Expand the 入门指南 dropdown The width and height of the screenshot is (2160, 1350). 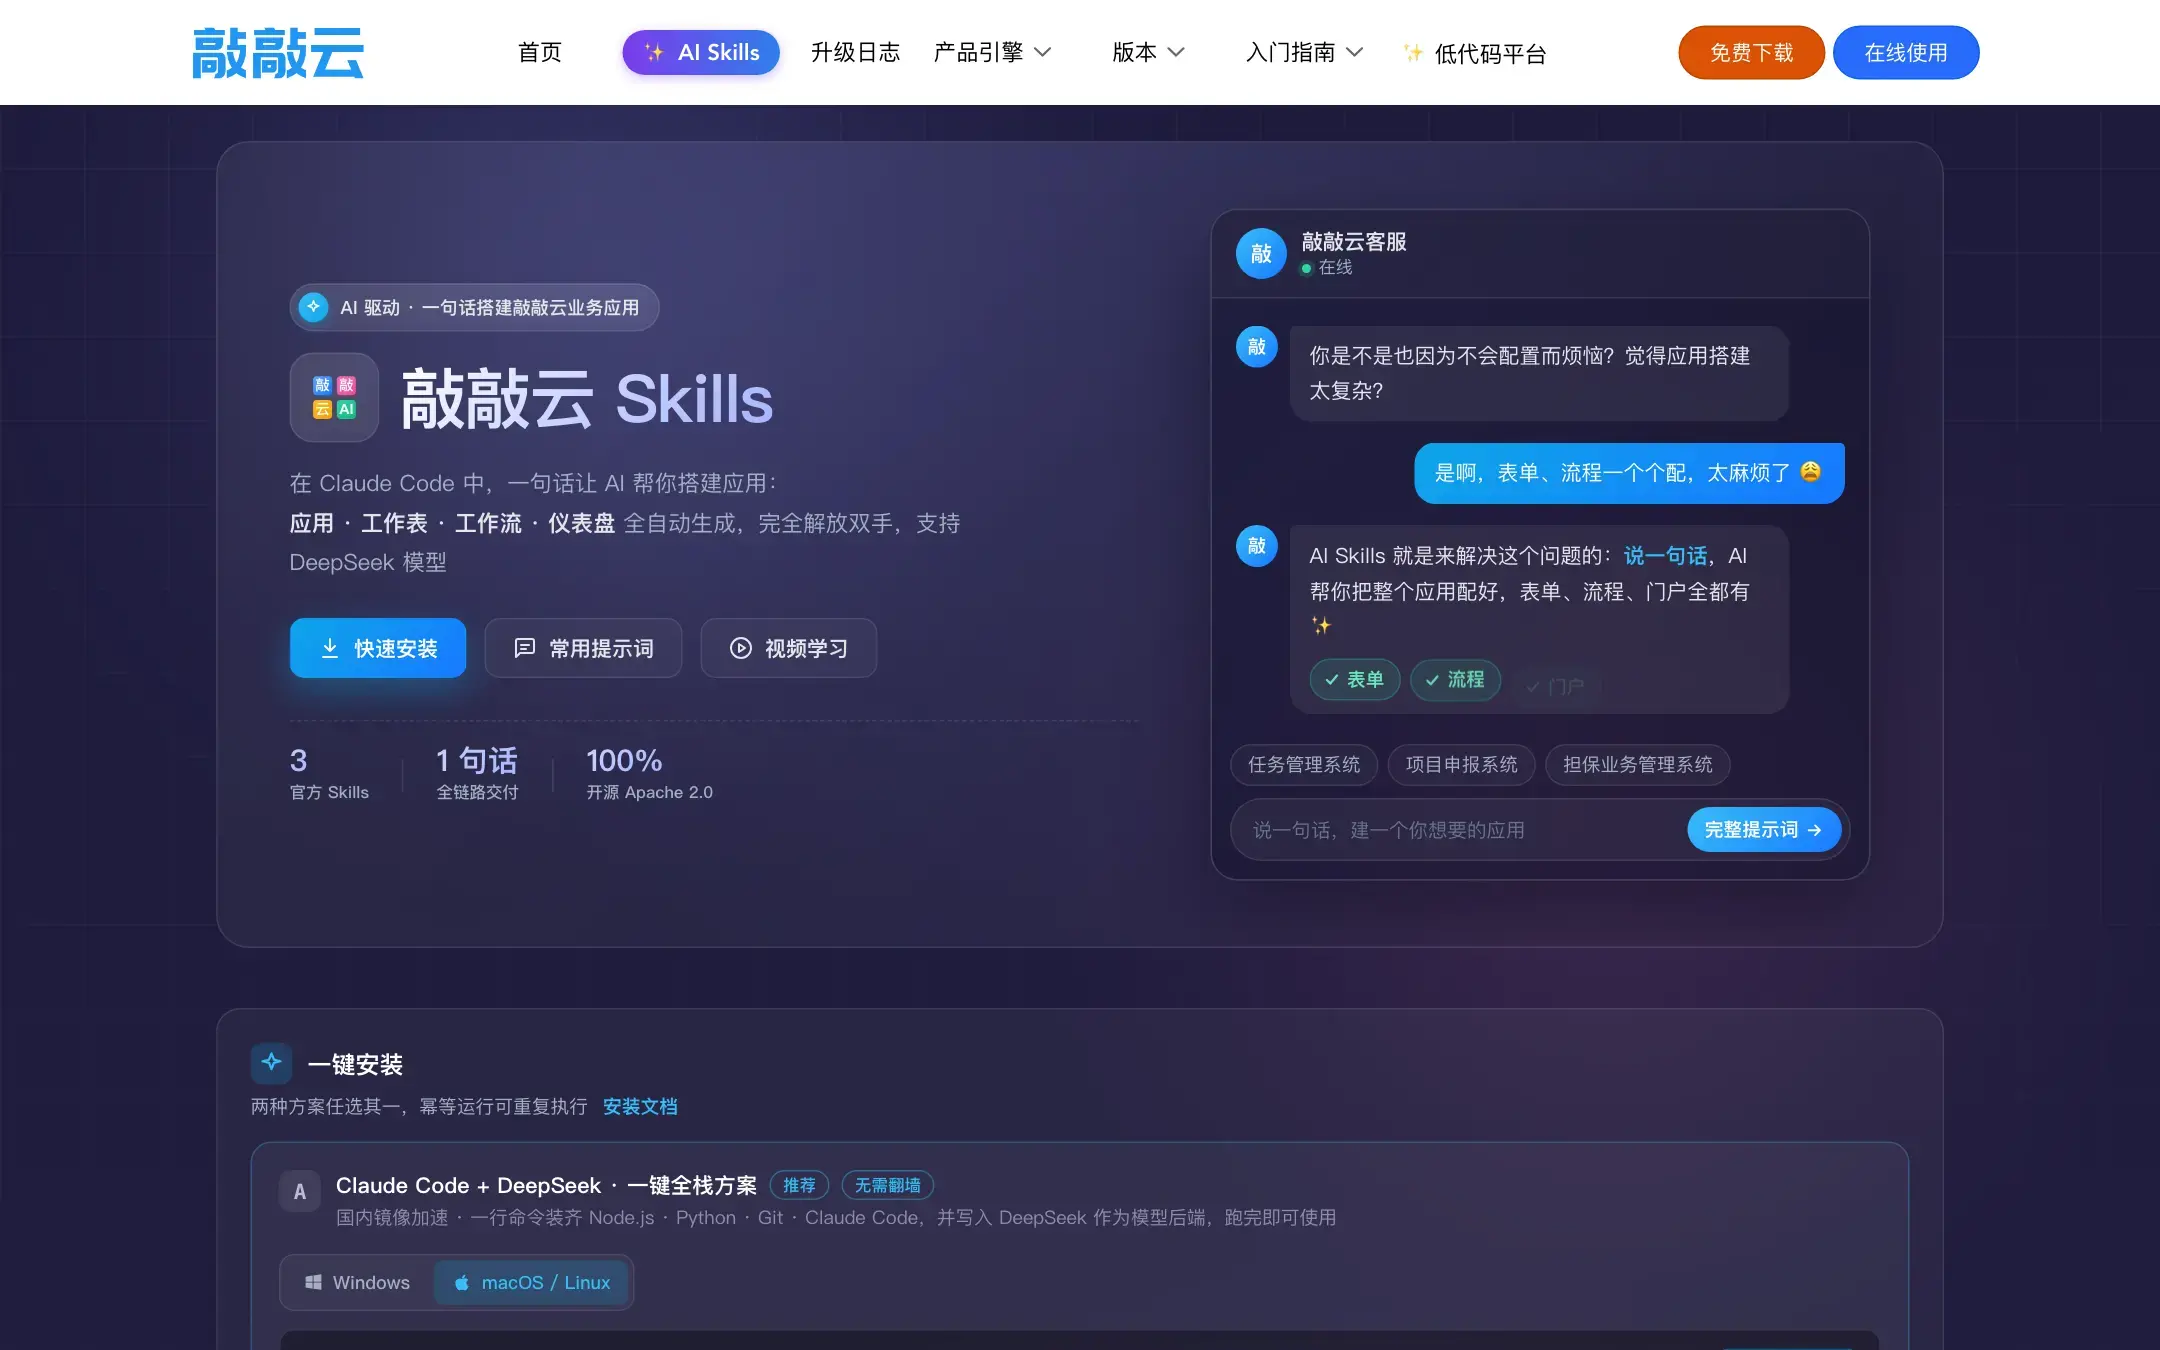coord(1304,52)
